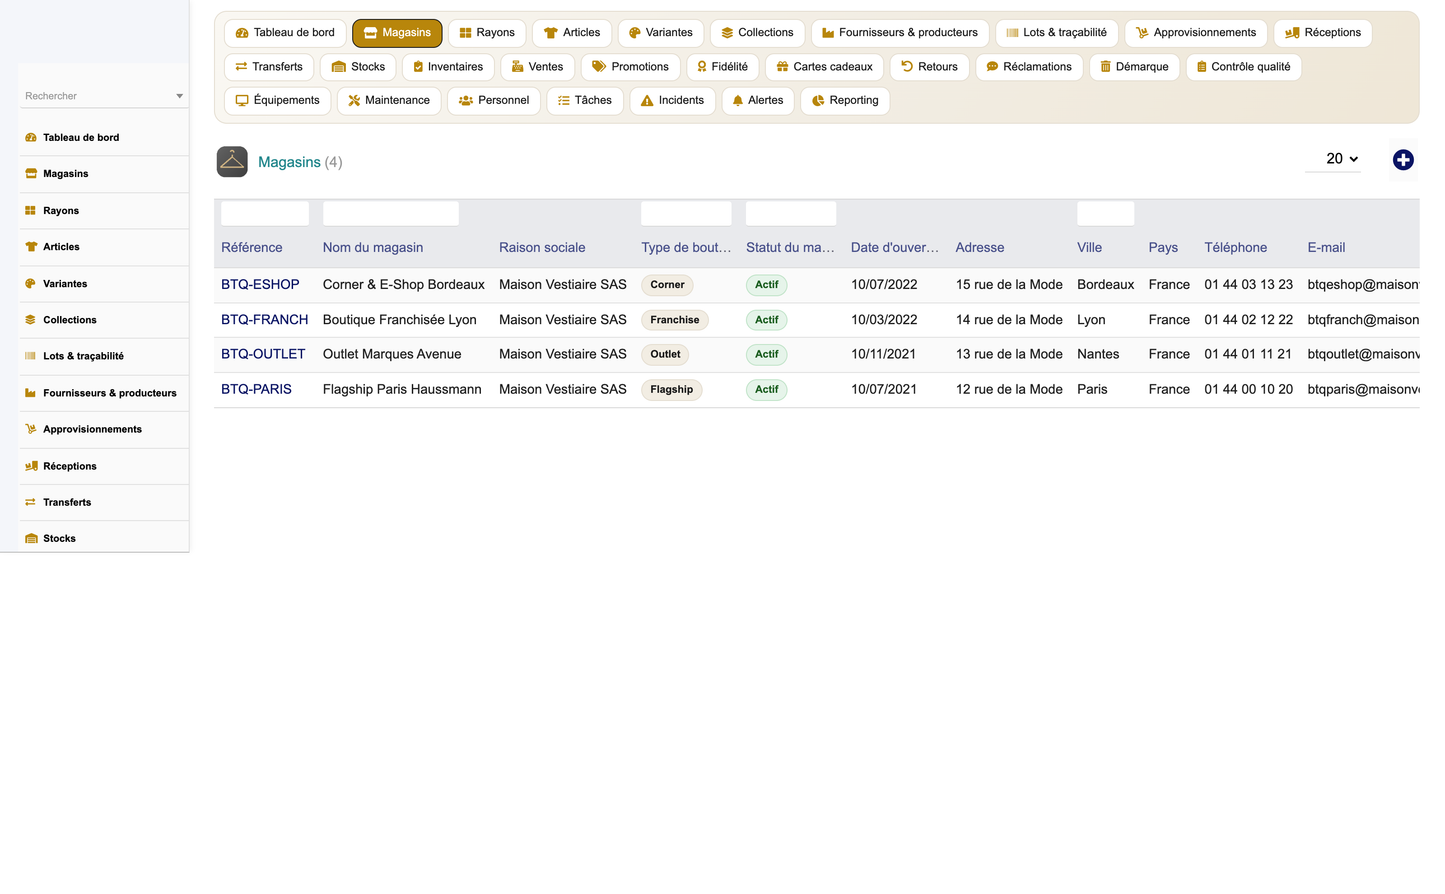Screen dimensions: 1445x894
Task: Click the Référence filter input field
Action: pyautogui.click(x=265, y=213)
